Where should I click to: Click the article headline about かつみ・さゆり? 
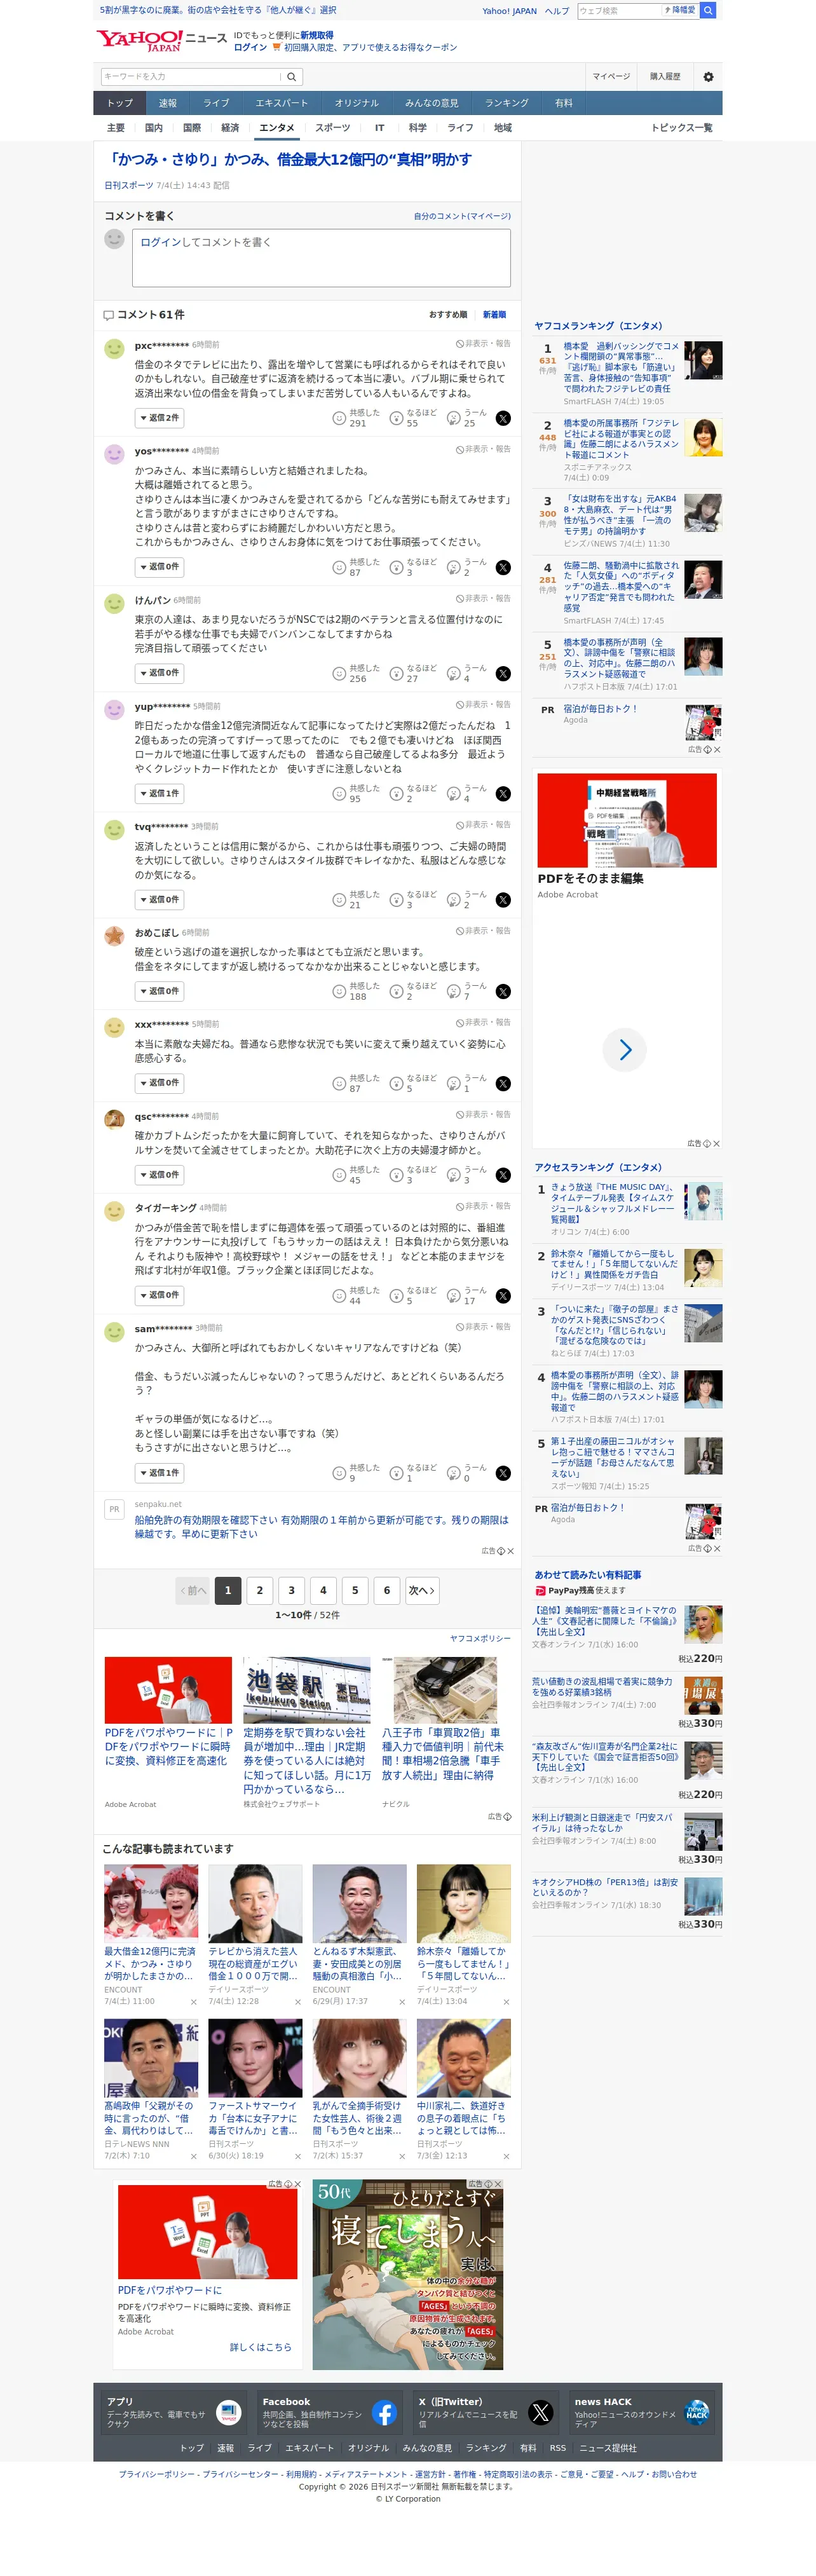289,159
